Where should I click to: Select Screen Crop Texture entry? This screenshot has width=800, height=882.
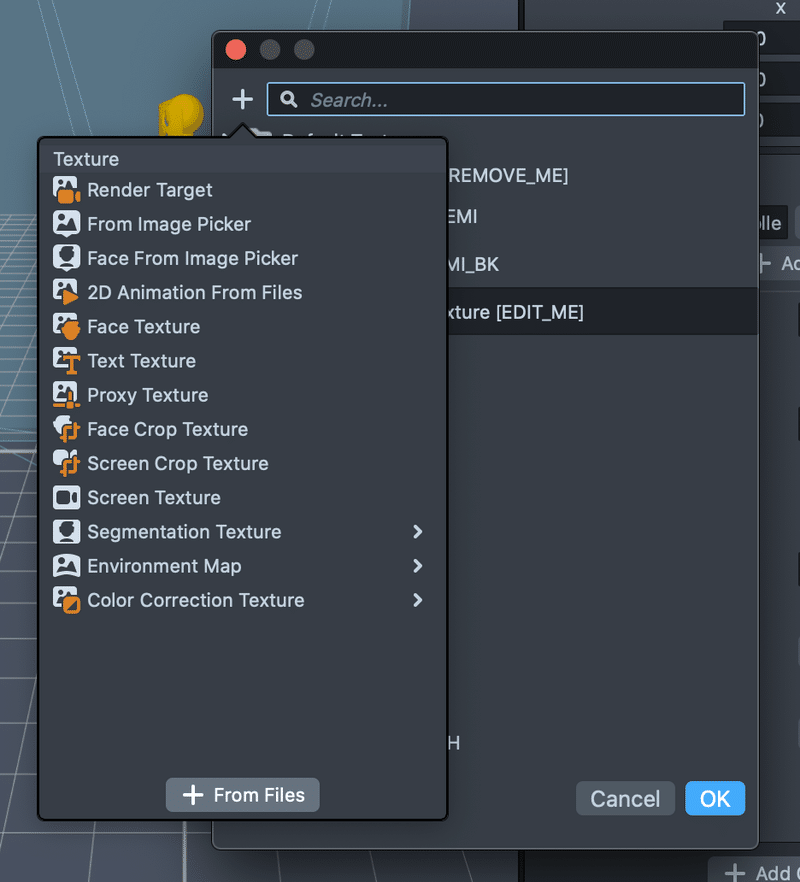(242, 464)
